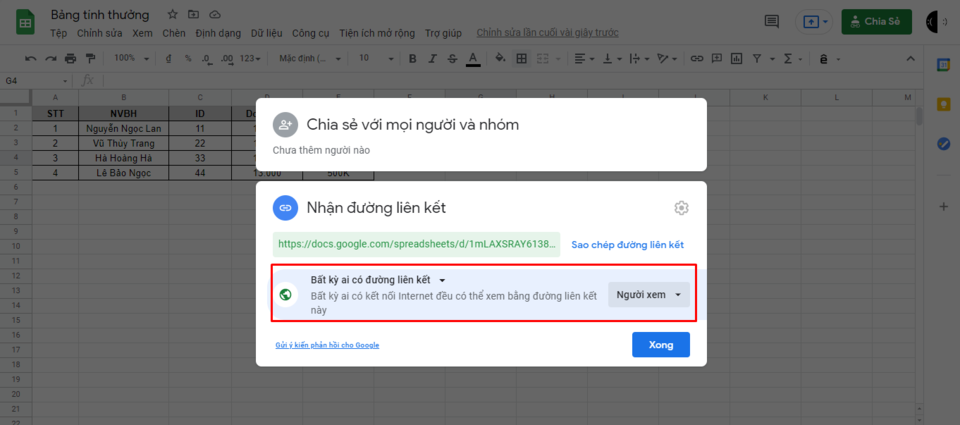Click the Xong button
Image resolution: width=960 pixels, height=425 pixels.
click(660, 345)
